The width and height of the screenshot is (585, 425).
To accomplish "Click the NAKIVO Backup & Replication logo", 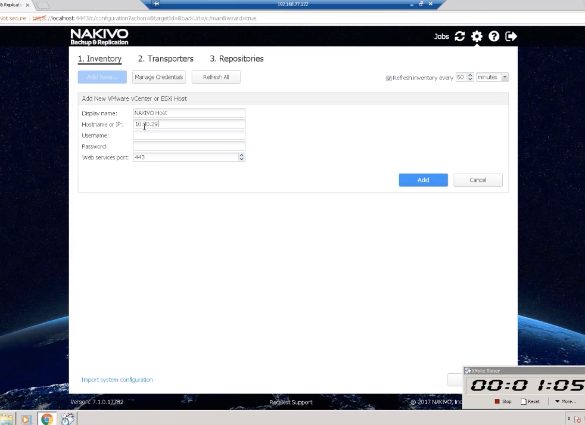I will 99,37.
